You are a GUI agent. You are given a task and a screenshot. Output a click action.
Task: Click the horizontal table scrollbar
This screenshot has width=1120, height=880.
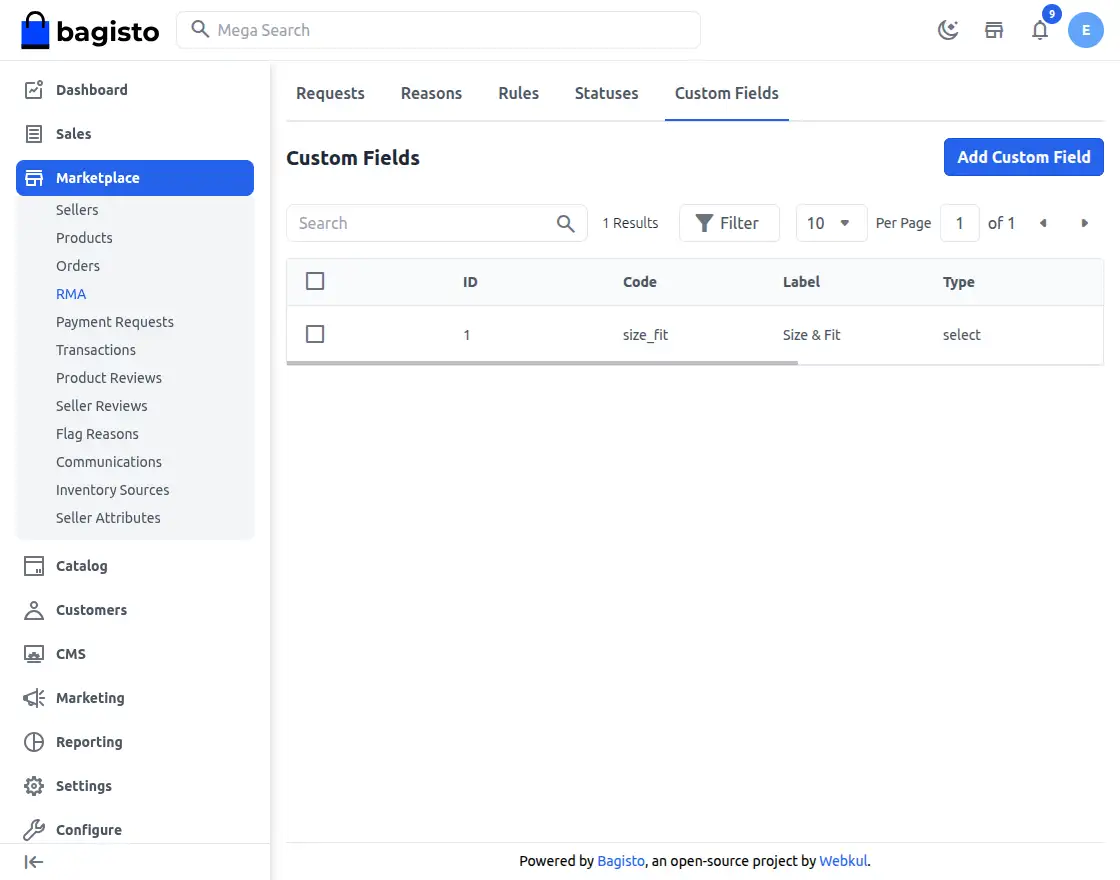[541, 362]
